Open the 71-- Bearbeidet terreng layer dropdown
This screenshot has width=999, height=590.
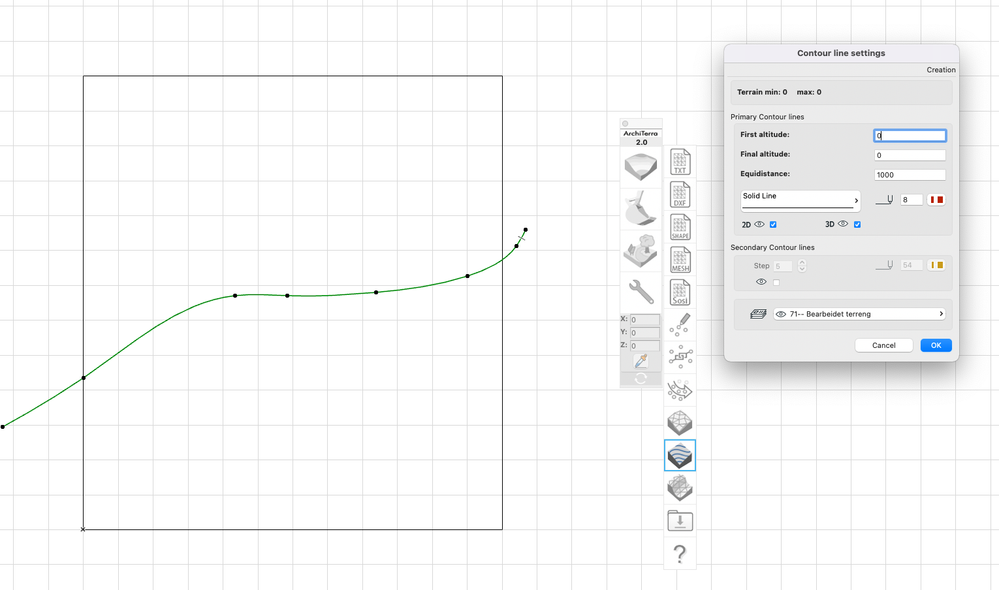(859, 314)
